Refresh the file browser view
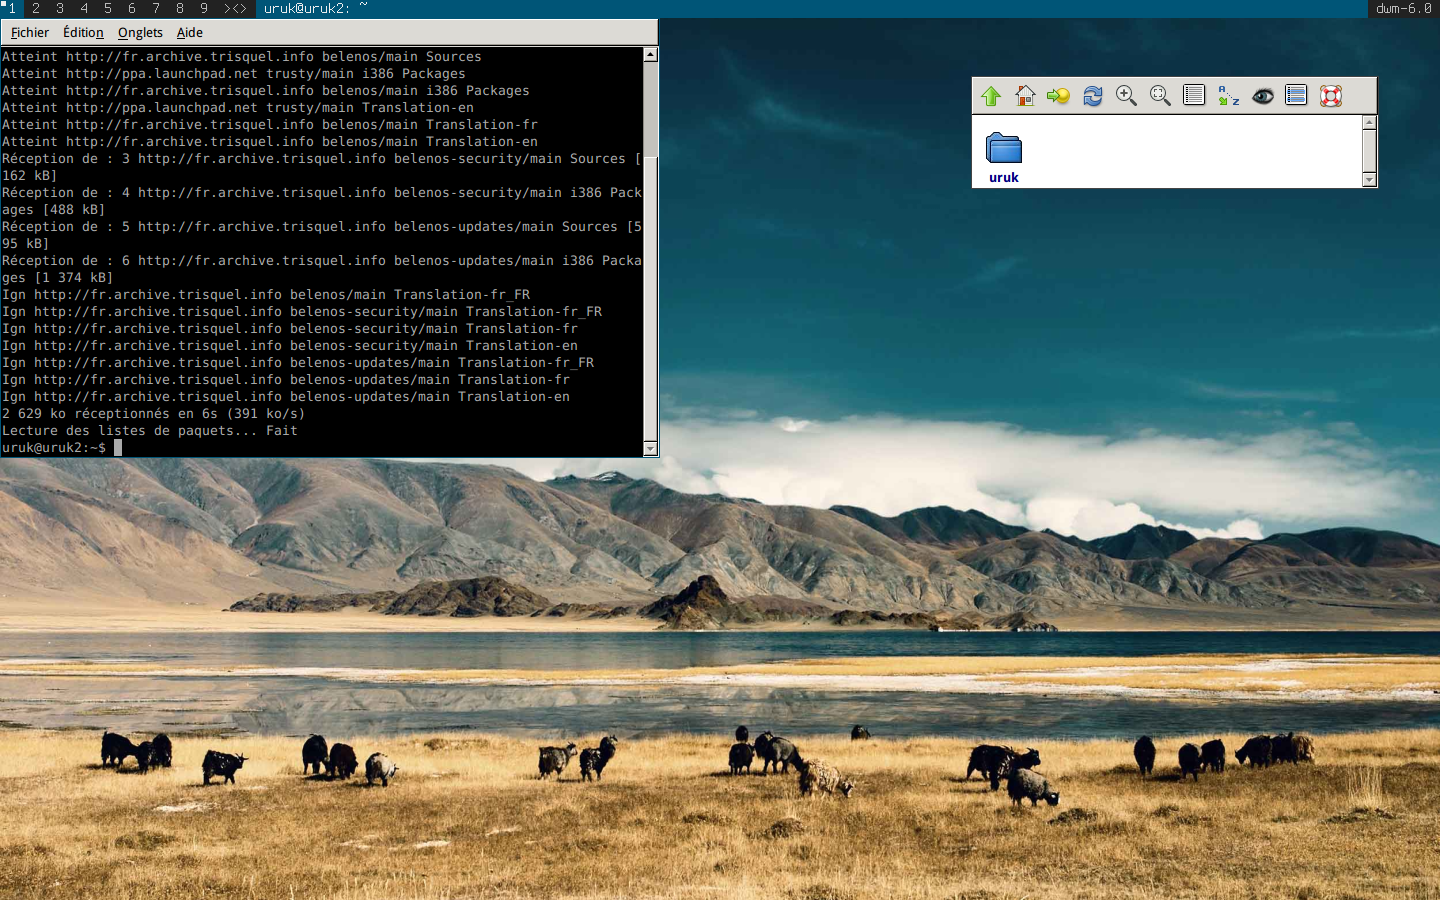This screenshot has height=900, width=1440. [1093, 96]
